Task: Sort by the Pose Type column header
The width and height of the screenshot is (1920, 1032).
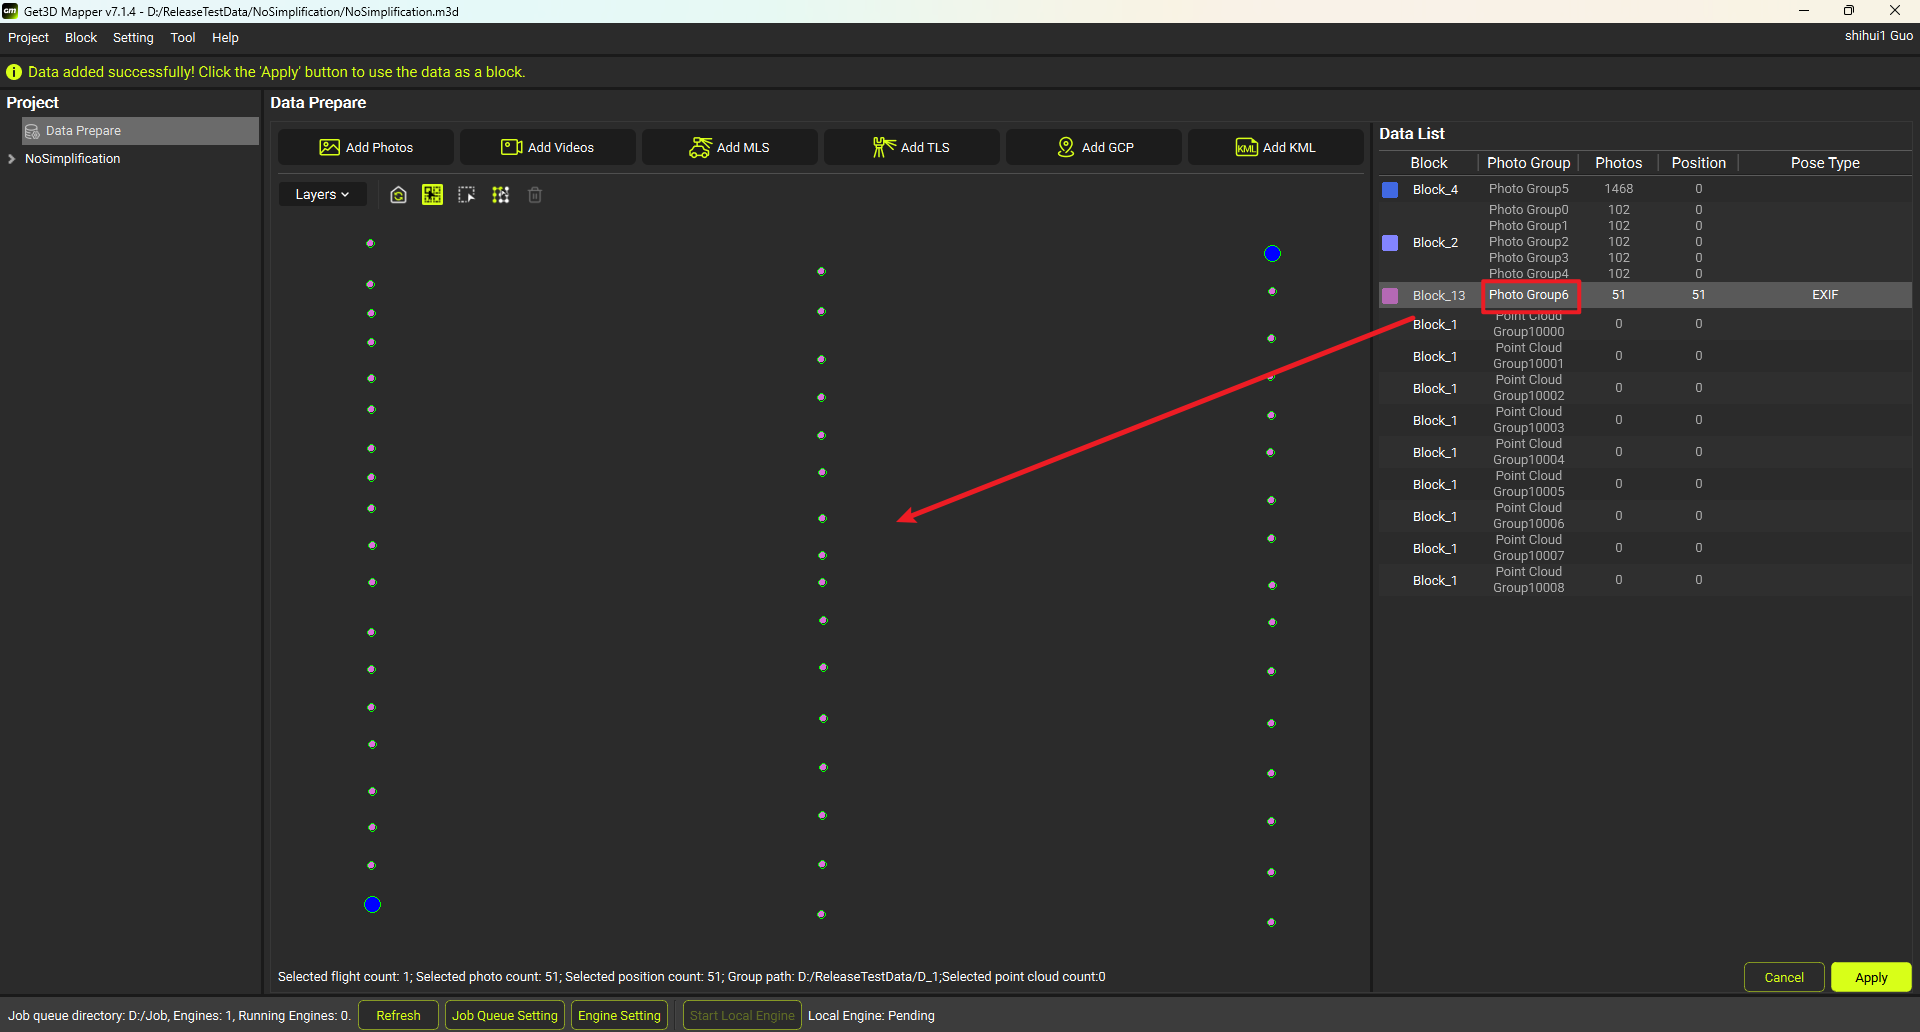Action: tap(1824, 163)
